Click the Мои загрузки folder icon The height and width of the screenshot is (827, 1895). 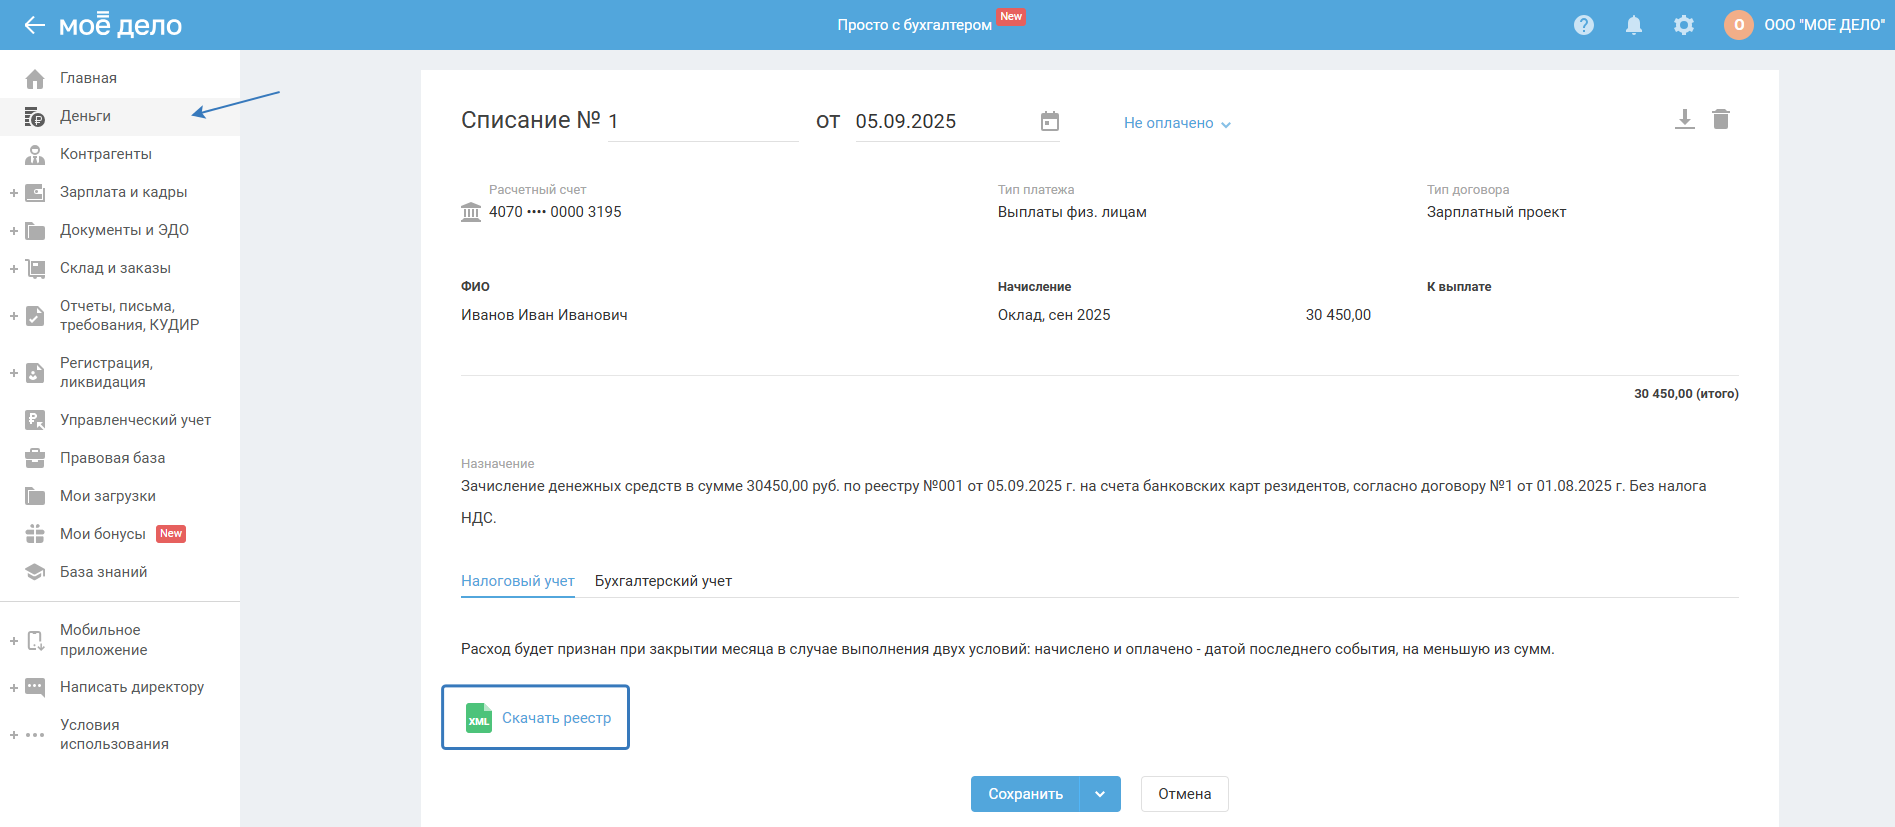(35, 496)
